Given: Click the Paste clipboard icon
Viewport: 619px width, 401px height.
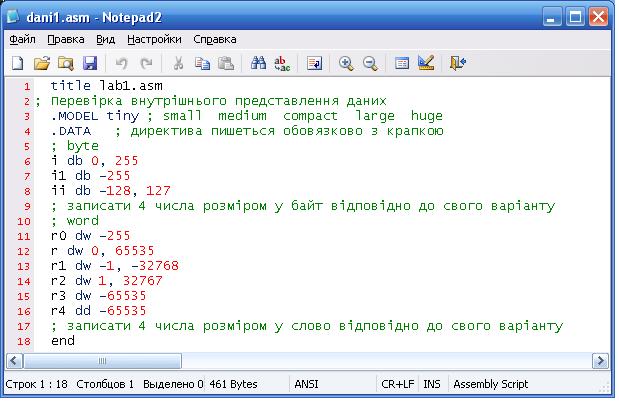Looking at the screenshot, I should pos(226,63).
